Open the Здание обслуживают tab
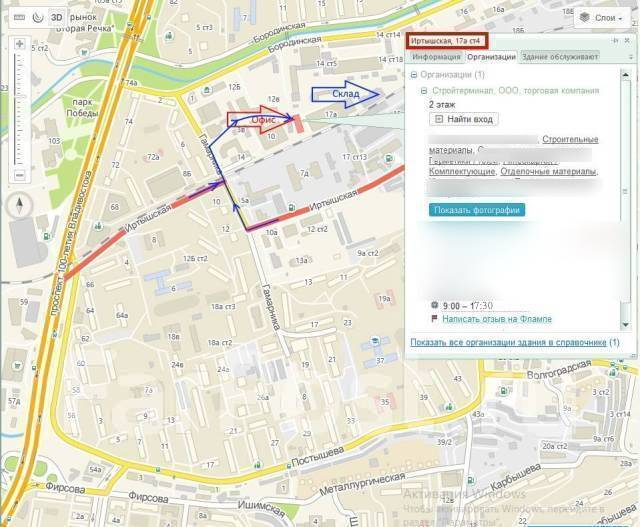Image resolution: width=640 pixels, height=527 pixels. (560, 57)
